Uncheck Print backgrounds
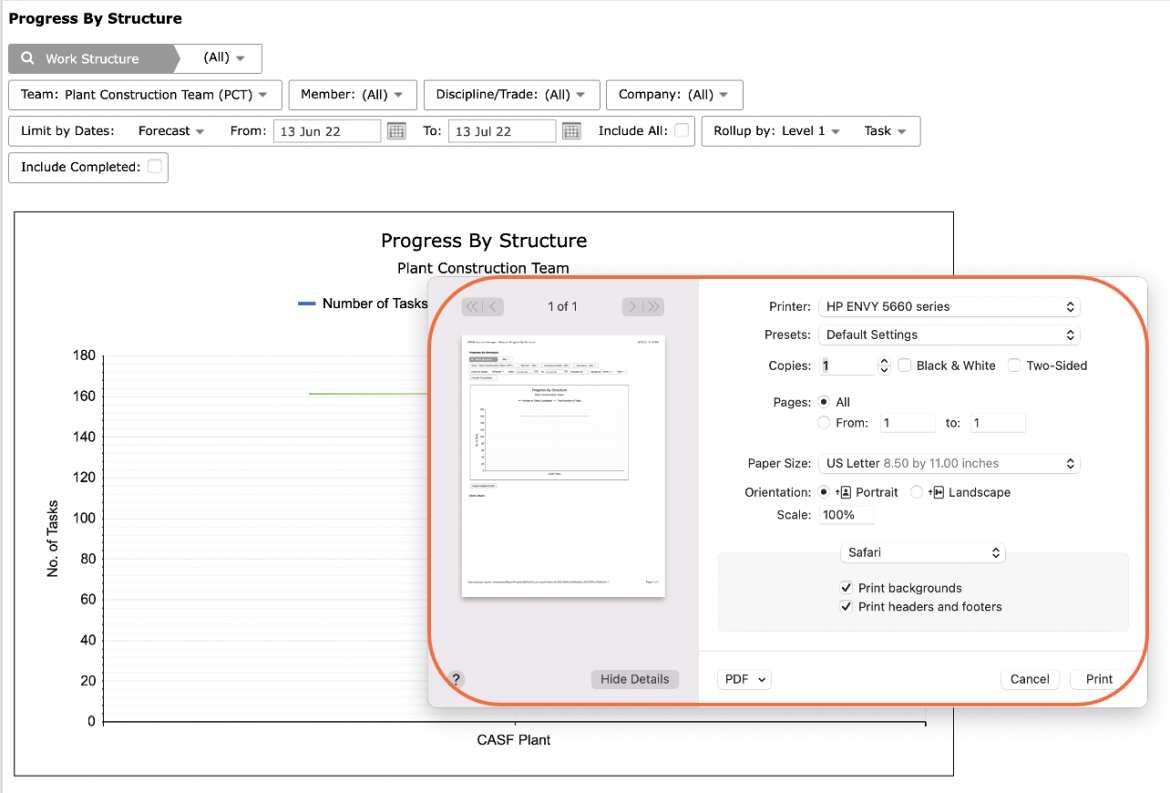This screenshot has height=793, width=1170. tap(846, 588)
